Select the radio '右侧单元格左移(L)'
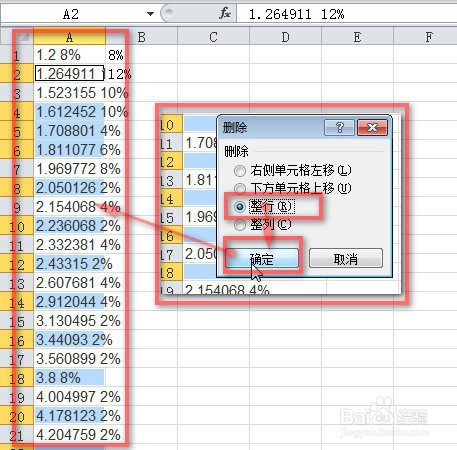Screen dimensions: 457x450 pos(240,171)
